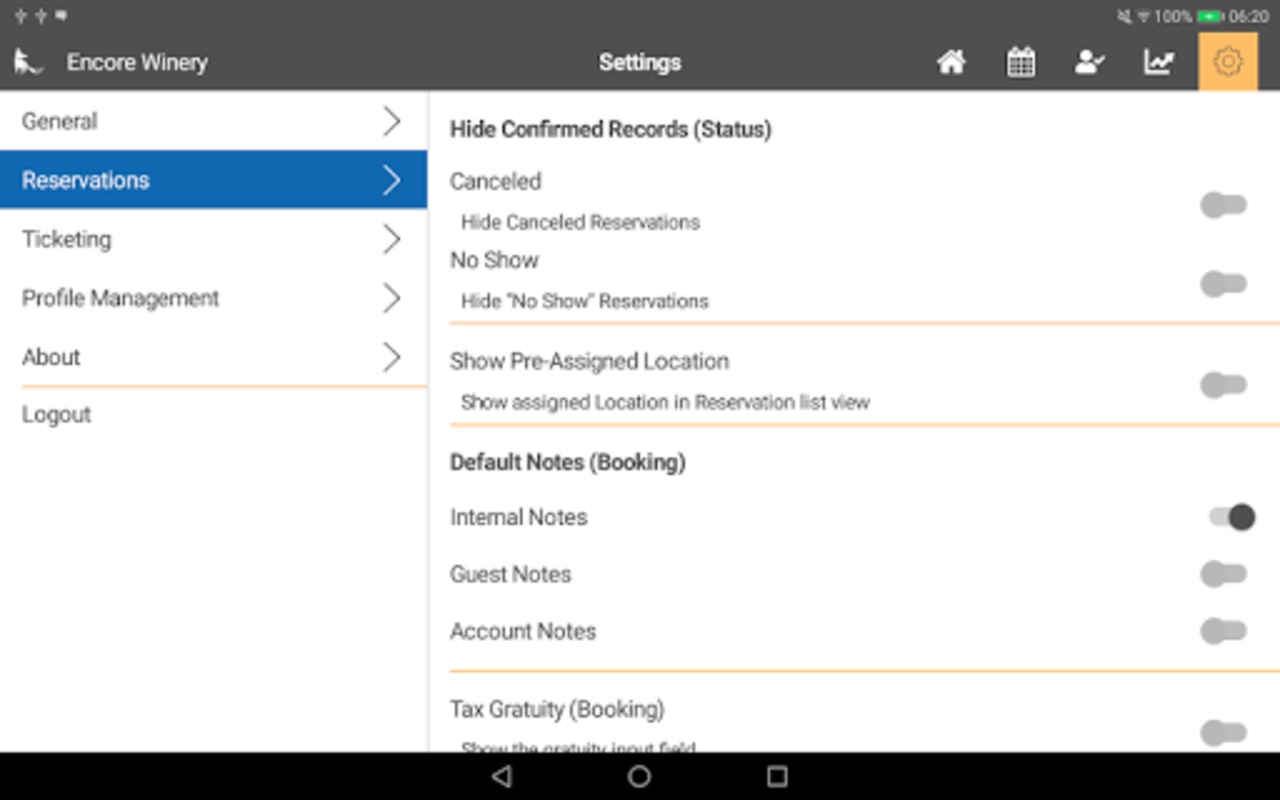Viewport: 1280px width, 800px height.
Task: Select General in settings menu
Action: [x=213, y=121]
